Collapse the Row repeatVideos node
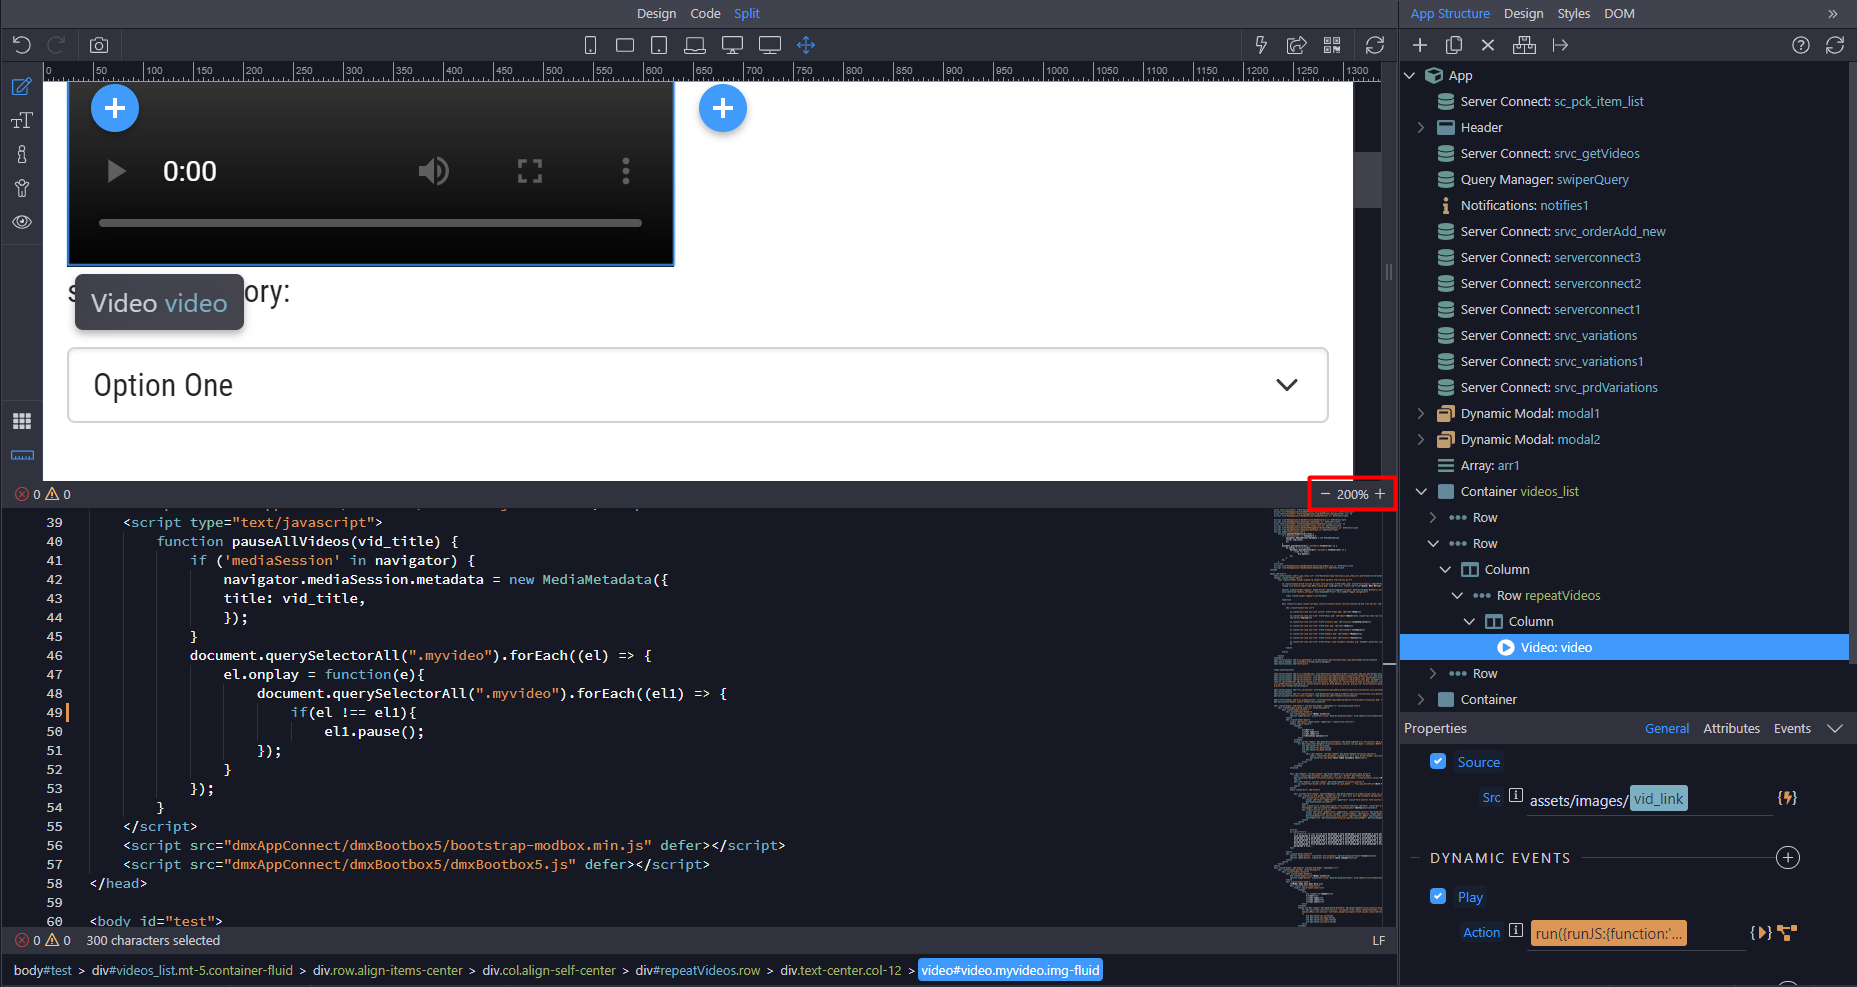 click(1457, 595)
